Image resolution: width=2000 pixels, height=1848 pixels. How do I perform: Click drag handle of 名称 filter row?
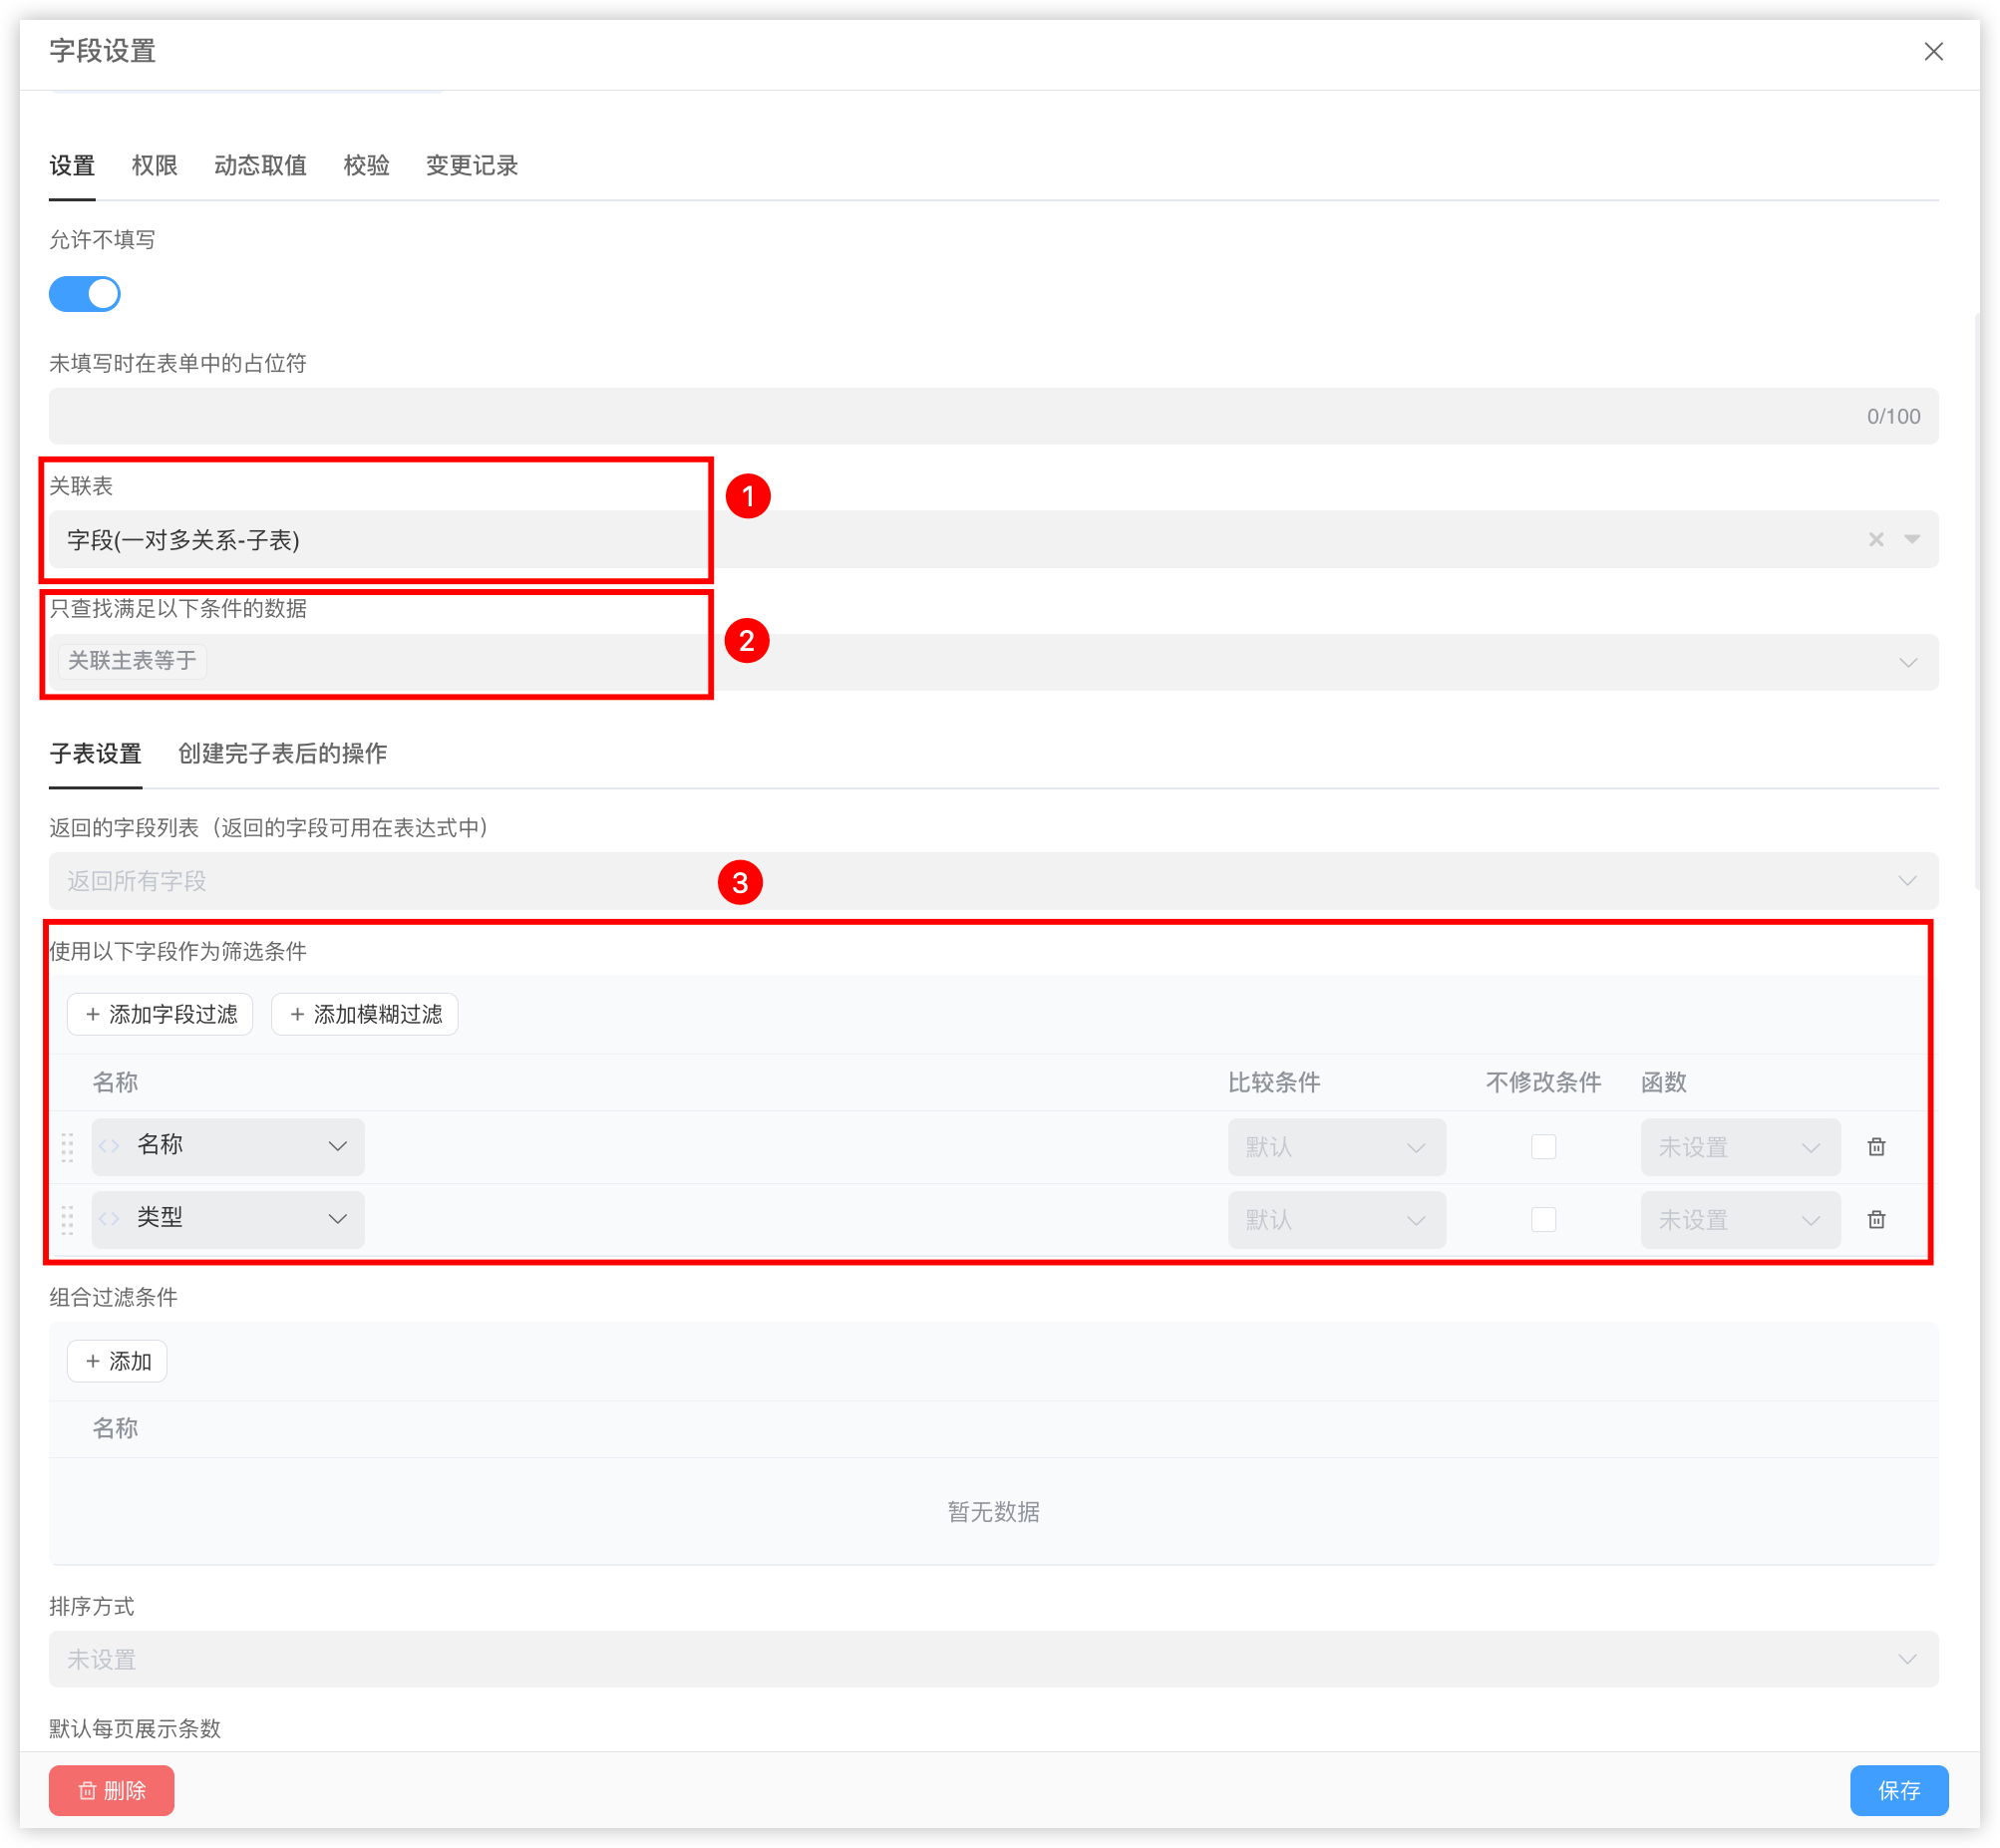pos(67,1147)
